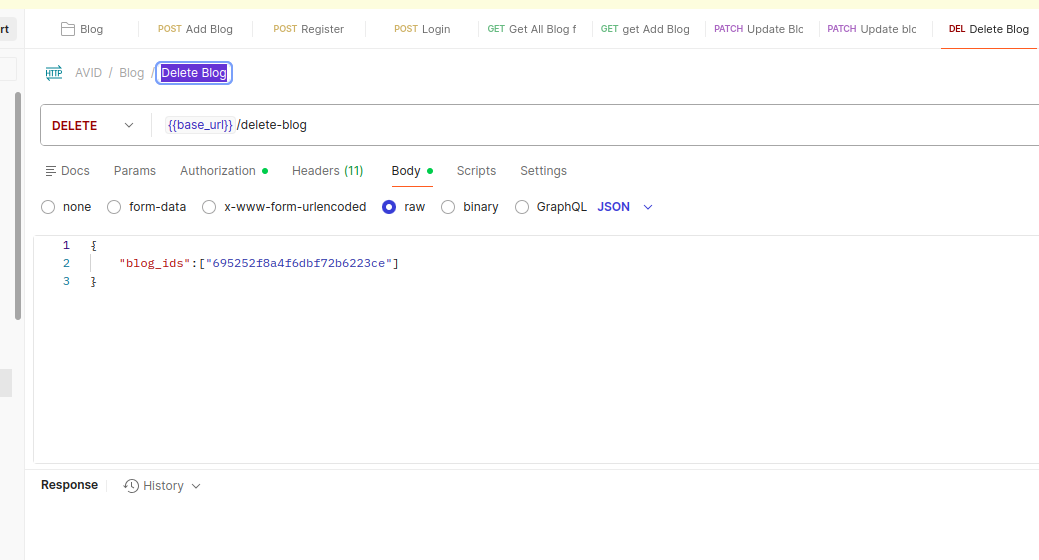Click the HTTP request icon in breadcrumb
Screen dimensions: 1039x560
(x=54, y=73)
